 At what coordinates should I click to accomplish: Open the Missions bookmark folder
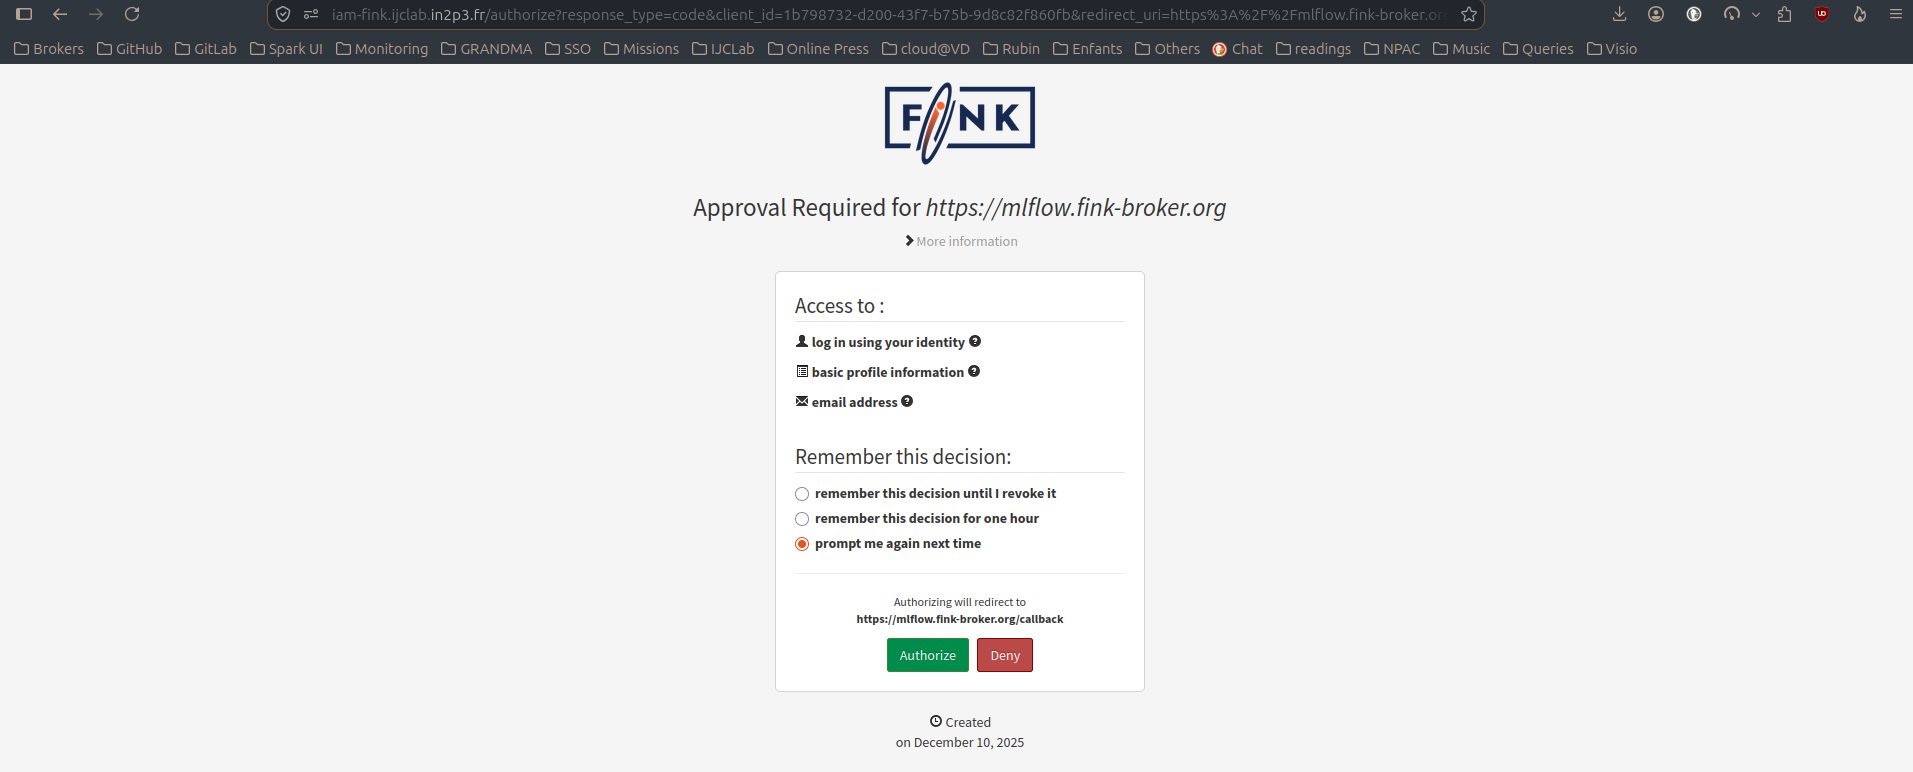641,49
